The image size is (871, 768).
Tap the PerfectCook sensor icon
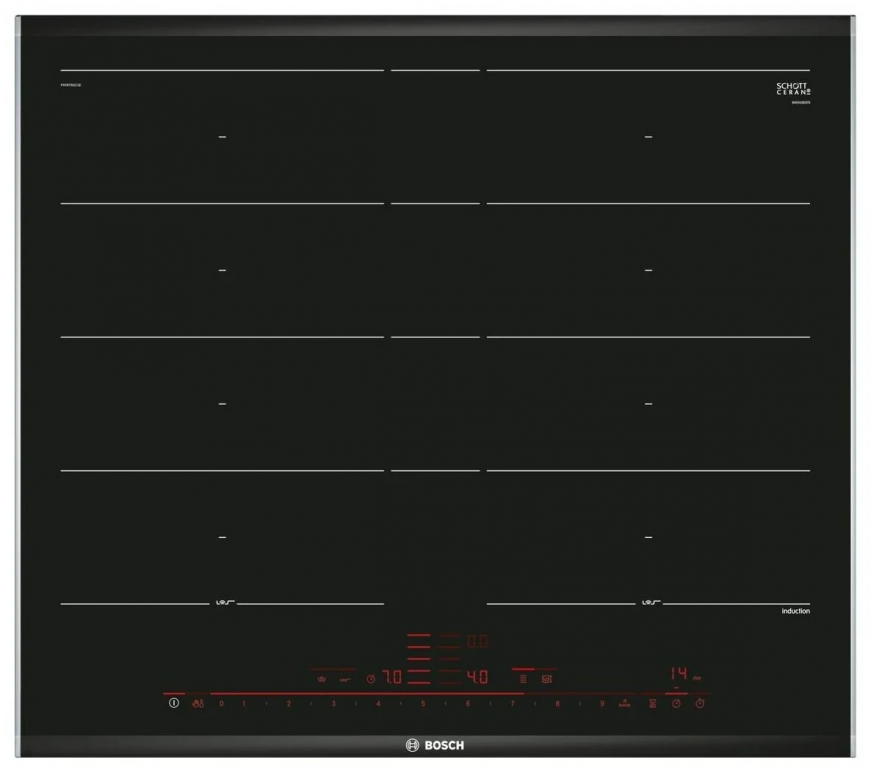pos(321,678)
